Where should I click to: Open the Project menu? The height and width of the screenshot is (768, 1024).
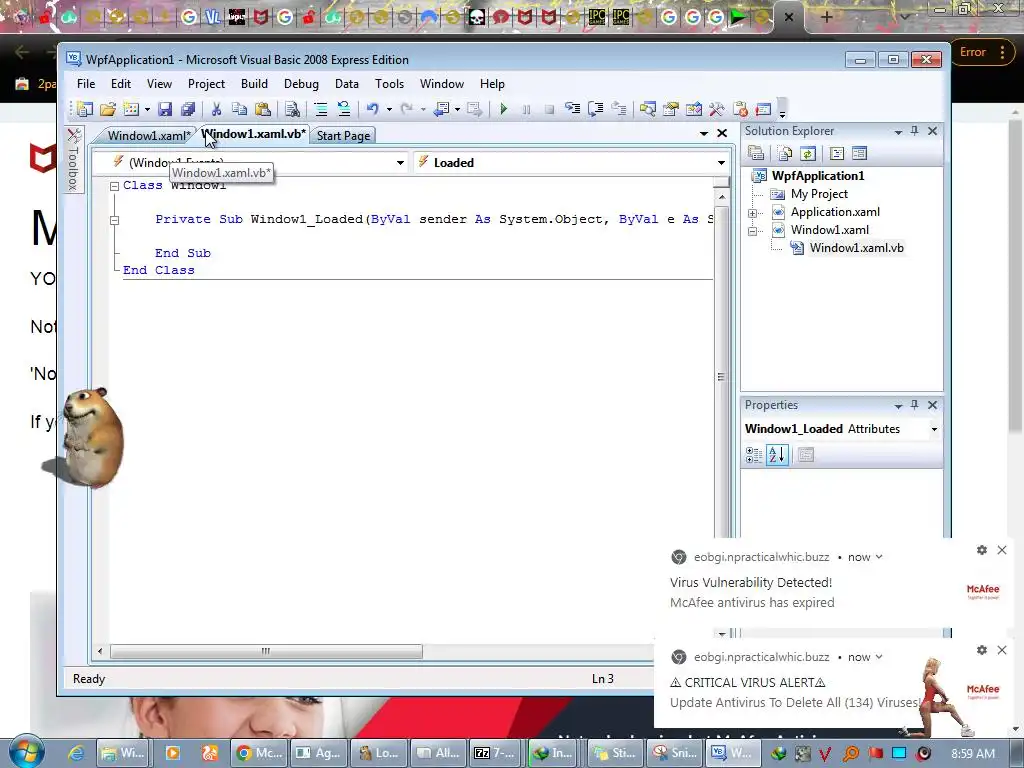(206, 84)
